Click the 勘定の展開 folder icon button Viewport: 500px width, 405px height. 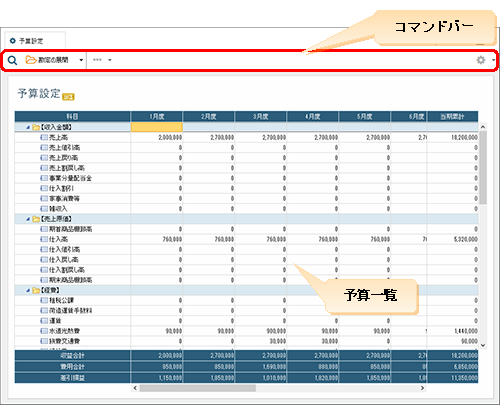pyautogui.click(x=31, y=60)
